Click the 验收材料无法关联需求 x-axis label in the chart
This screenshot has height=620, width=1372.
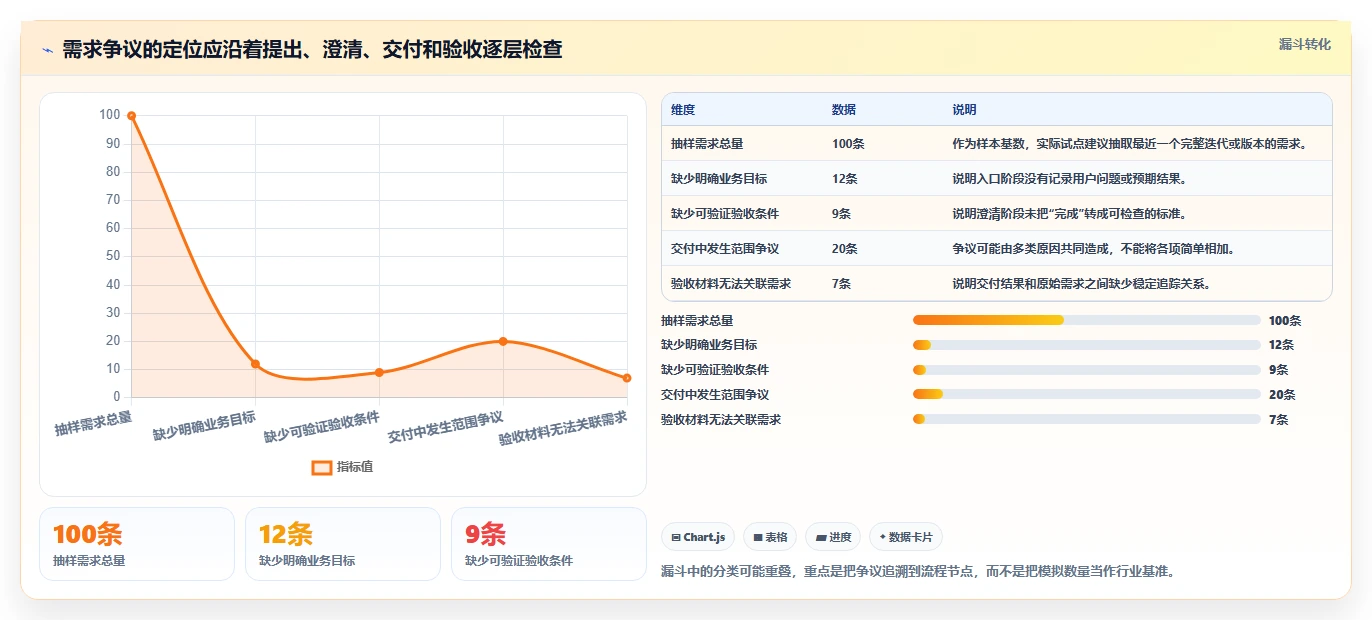point(564,429)
